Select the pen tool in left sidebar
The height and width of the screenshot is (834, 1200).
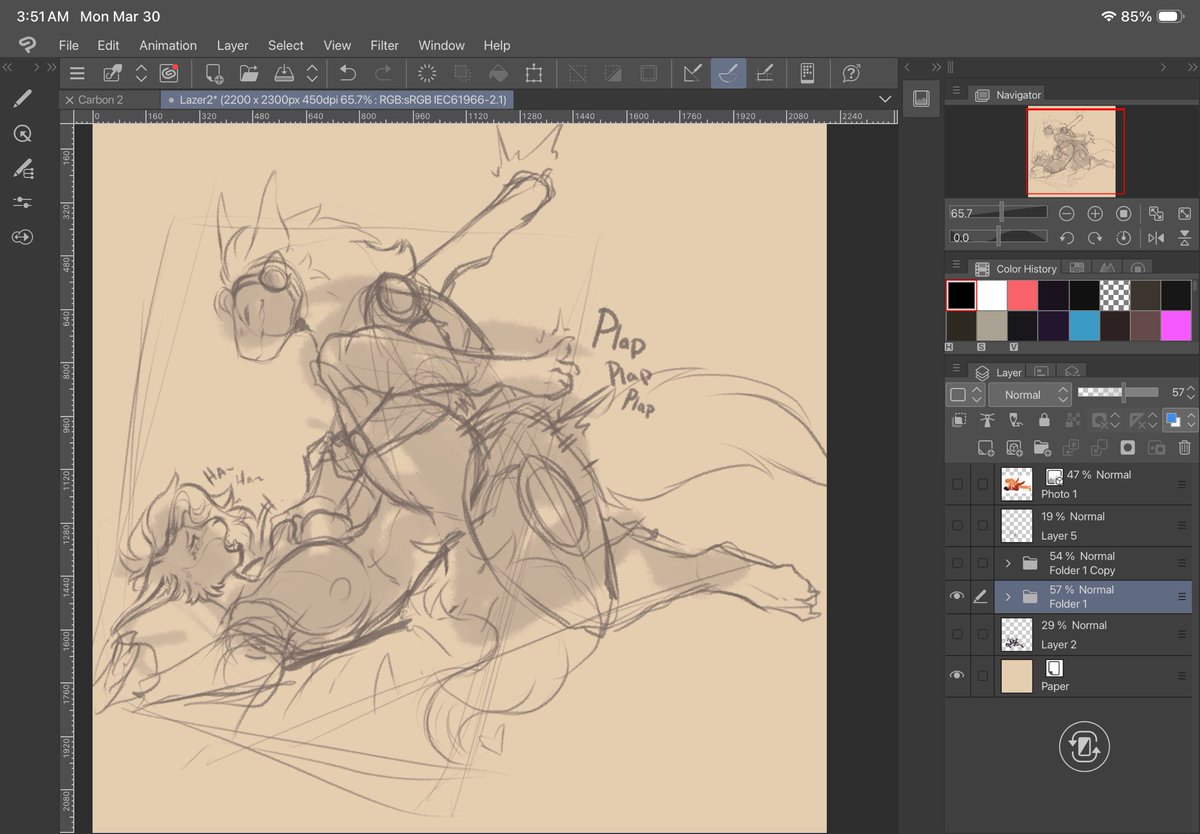click(x=22, y=98)
